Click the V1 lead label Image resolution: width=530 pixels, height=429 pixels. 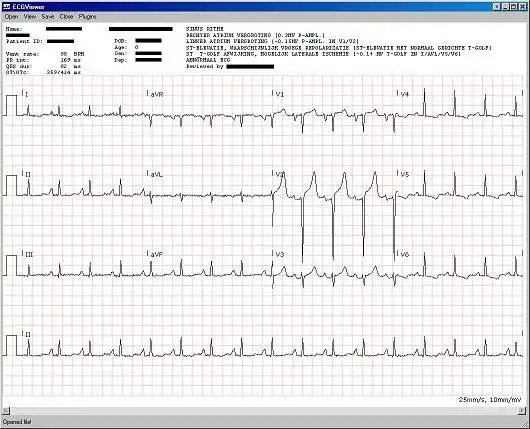(280, 95)
